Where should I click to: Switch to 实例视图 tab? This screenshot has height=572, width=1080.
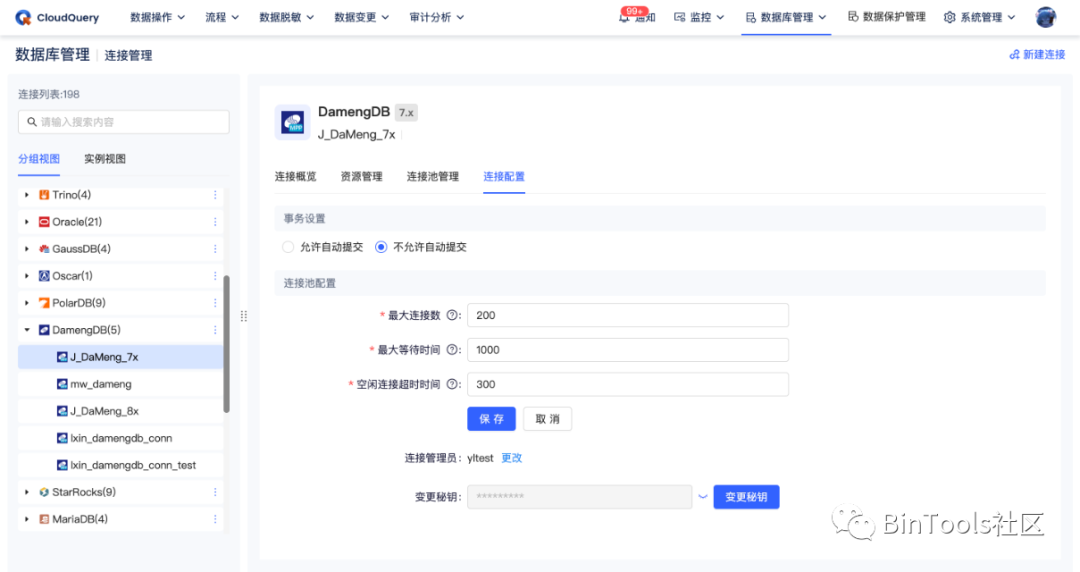click(x=105, y=159)
